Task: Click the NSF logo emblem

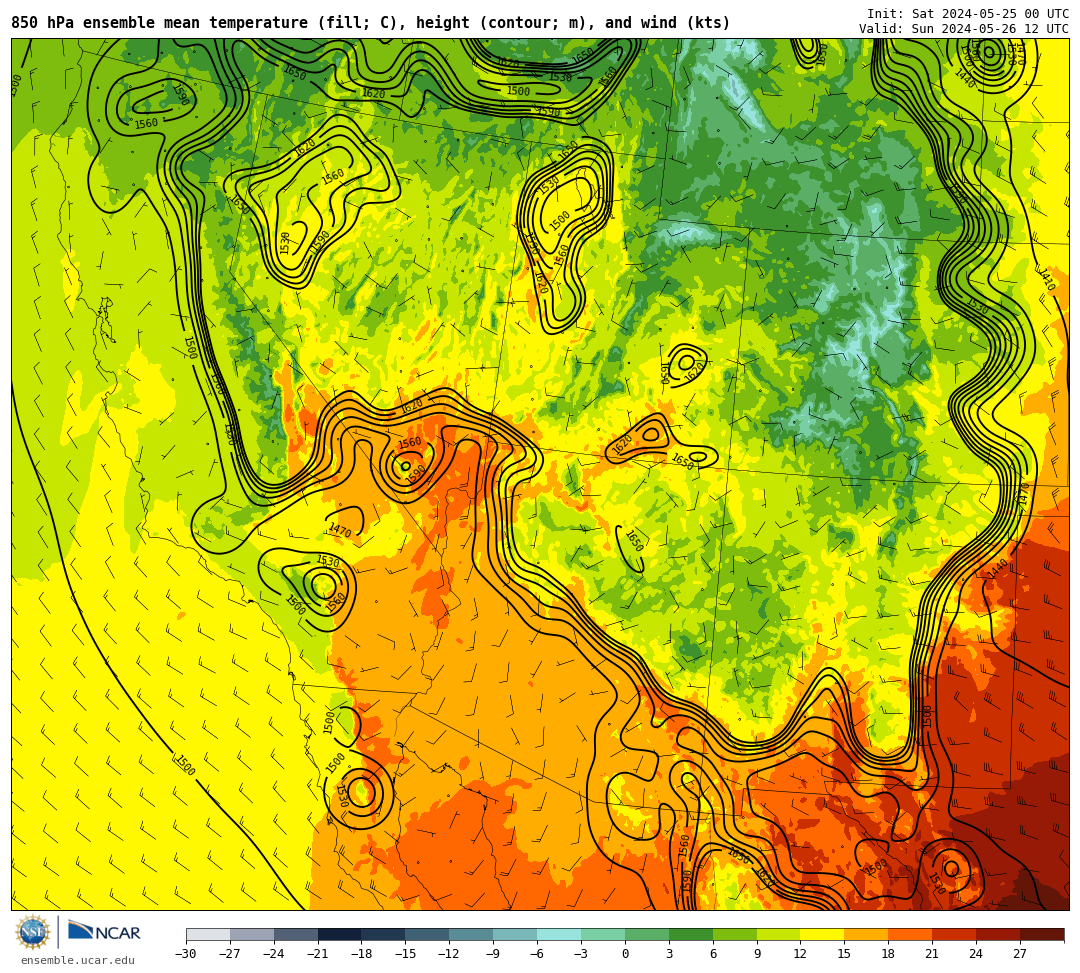Action: [33, 932]
